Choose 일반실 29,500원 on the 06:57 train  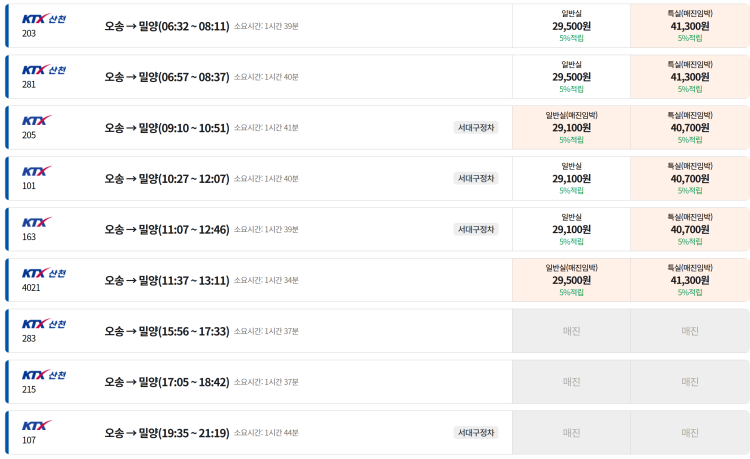click(571, 76)
